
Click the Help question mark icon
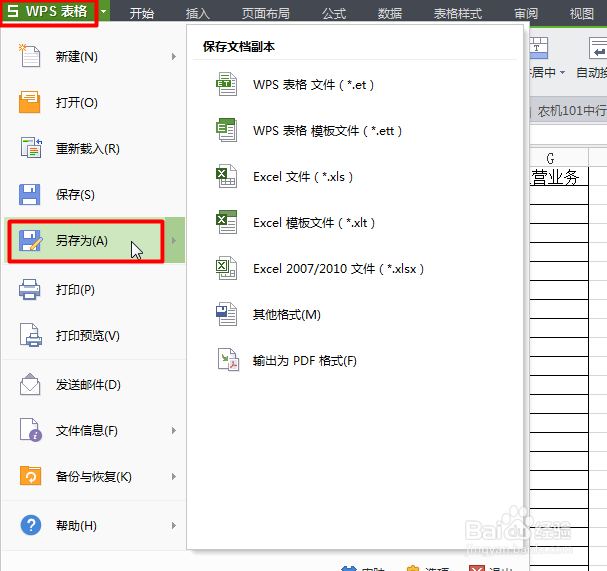click(31, 525)
